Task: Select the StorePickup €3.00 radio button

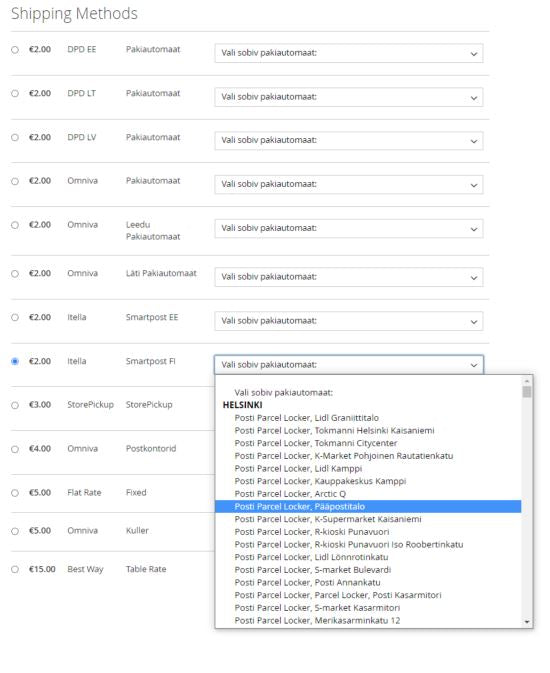Action: tap(15, 405)
